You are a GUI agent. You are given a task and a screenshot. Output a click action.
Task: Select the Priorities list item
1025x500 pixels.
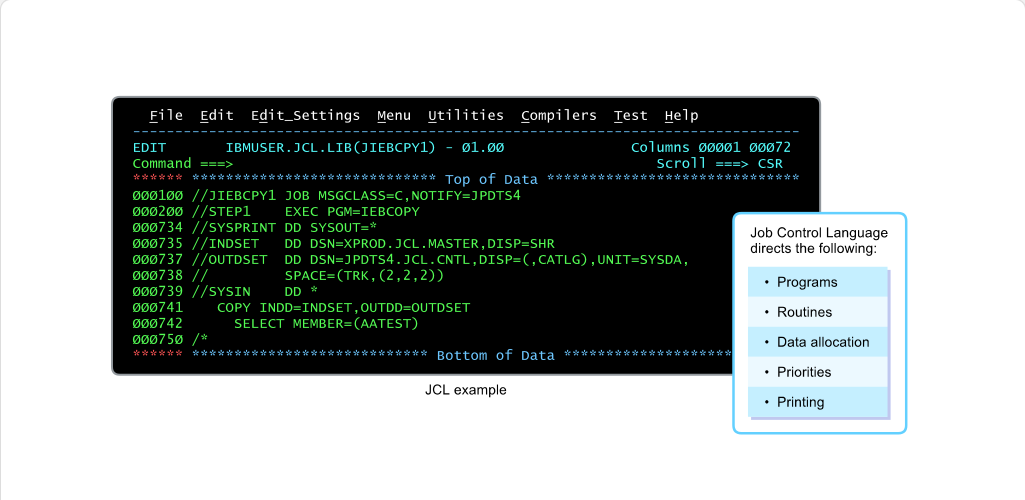[x=817, y=373]
